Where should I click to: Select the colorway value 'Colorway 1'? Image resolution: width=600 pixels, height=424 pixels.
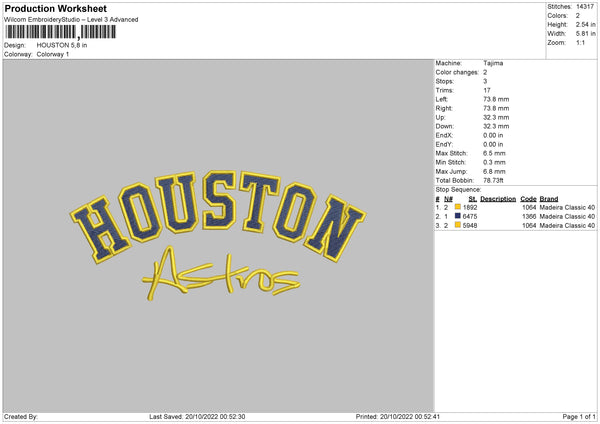[x=53, y=54]
